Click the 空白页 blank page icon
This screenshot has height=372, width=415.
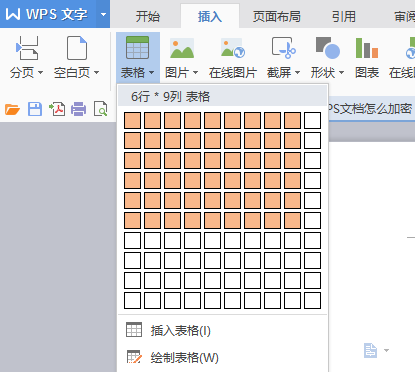coord(77,48)
